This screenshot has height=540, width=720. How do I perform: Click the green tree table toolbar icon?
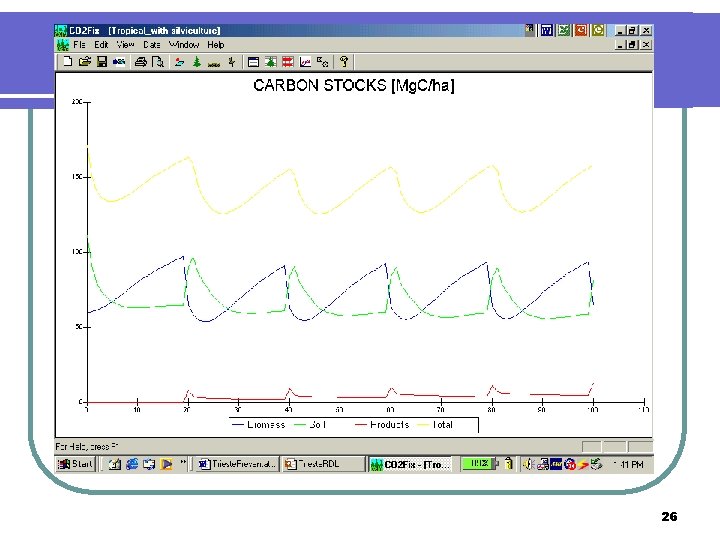pyautogui.click(x=270, y=62)
